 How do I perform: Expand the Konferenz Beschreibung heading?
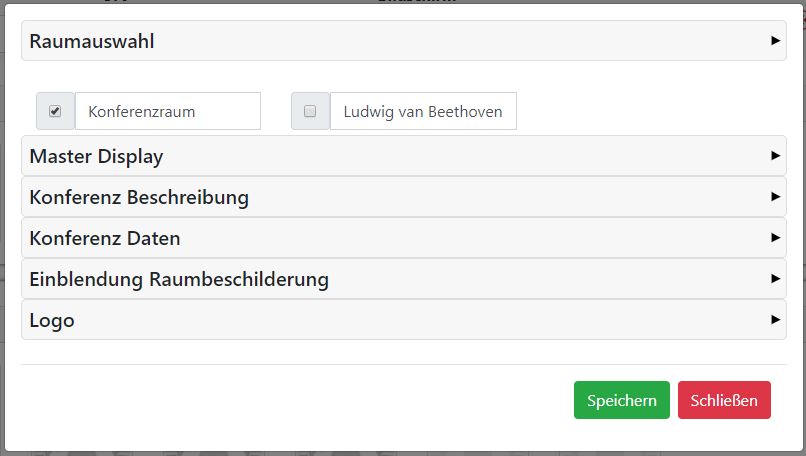tap(139, 198)
